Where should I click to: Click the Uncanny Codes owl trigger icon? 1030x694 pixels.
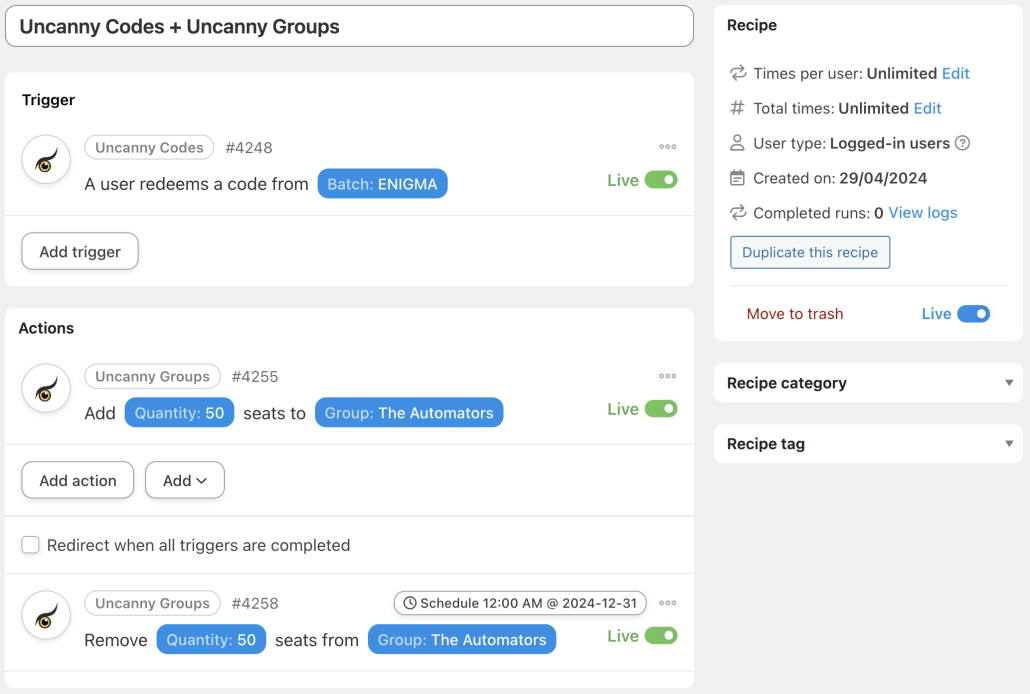(45, 159)
